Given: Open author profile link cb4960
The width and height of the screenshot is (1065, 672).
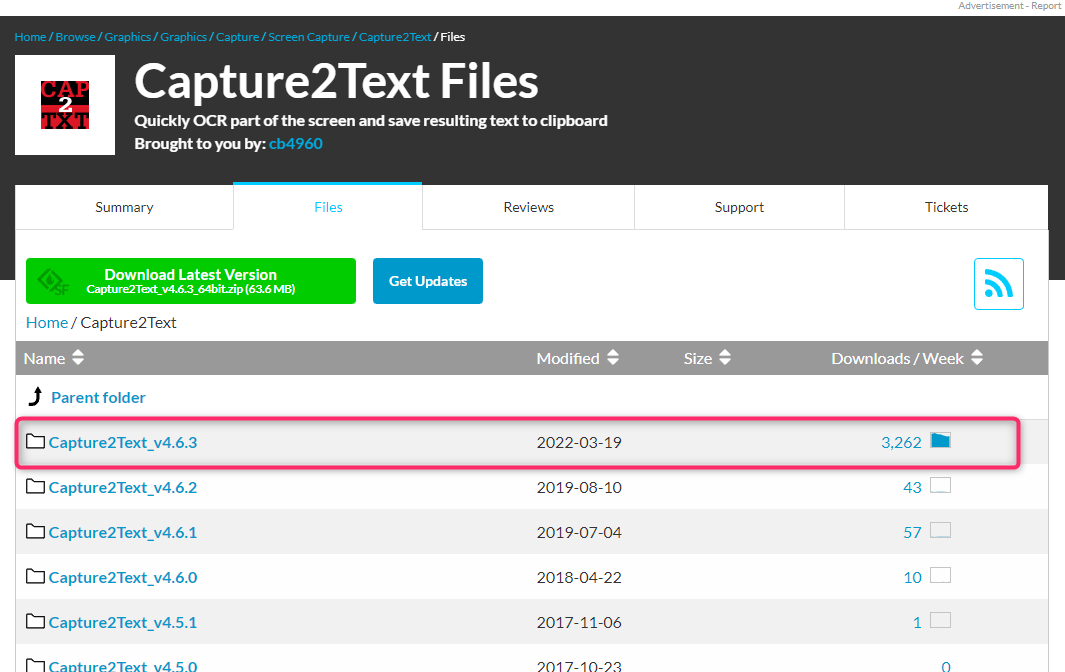Looking at the screenshot, I should [x=296, y=143].
